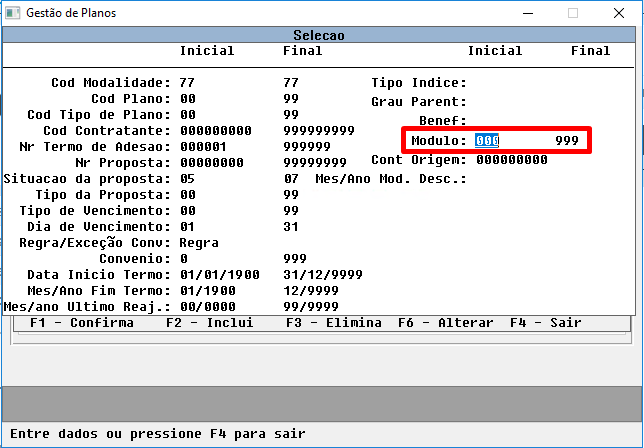Click Cont Origem value 000000000
The height and width of the screenshot is (448, 644).
click(x=512, y=160)
